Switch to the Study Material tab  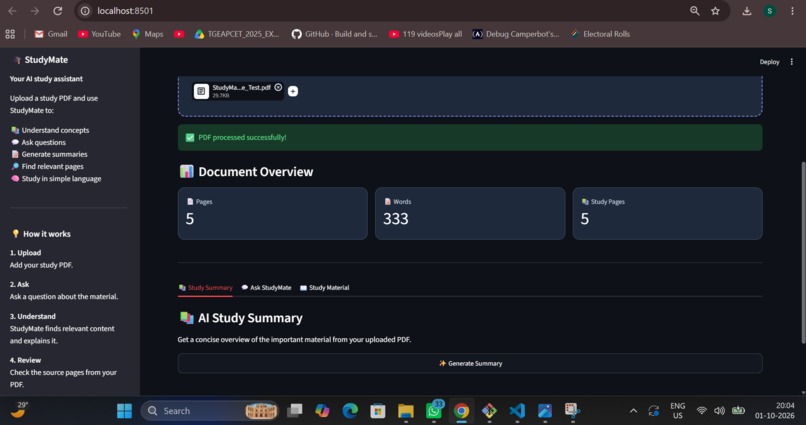pyautogui.click(x=325, y=288)
